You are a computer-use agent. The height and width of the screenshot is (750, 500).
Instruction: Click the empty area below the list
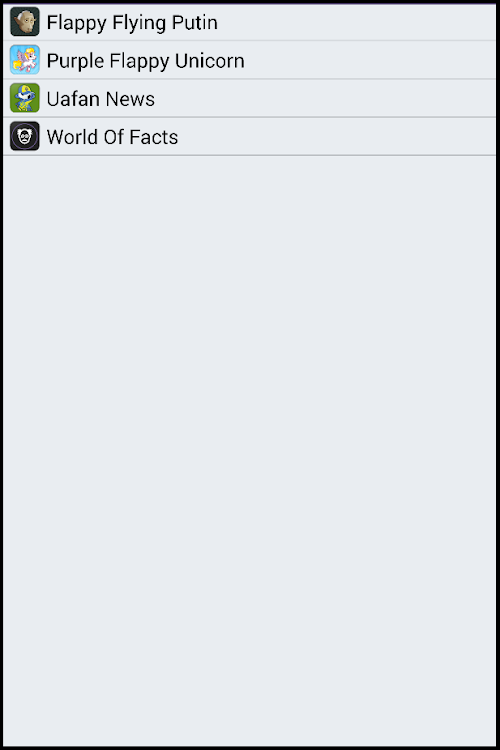point(249,450)
